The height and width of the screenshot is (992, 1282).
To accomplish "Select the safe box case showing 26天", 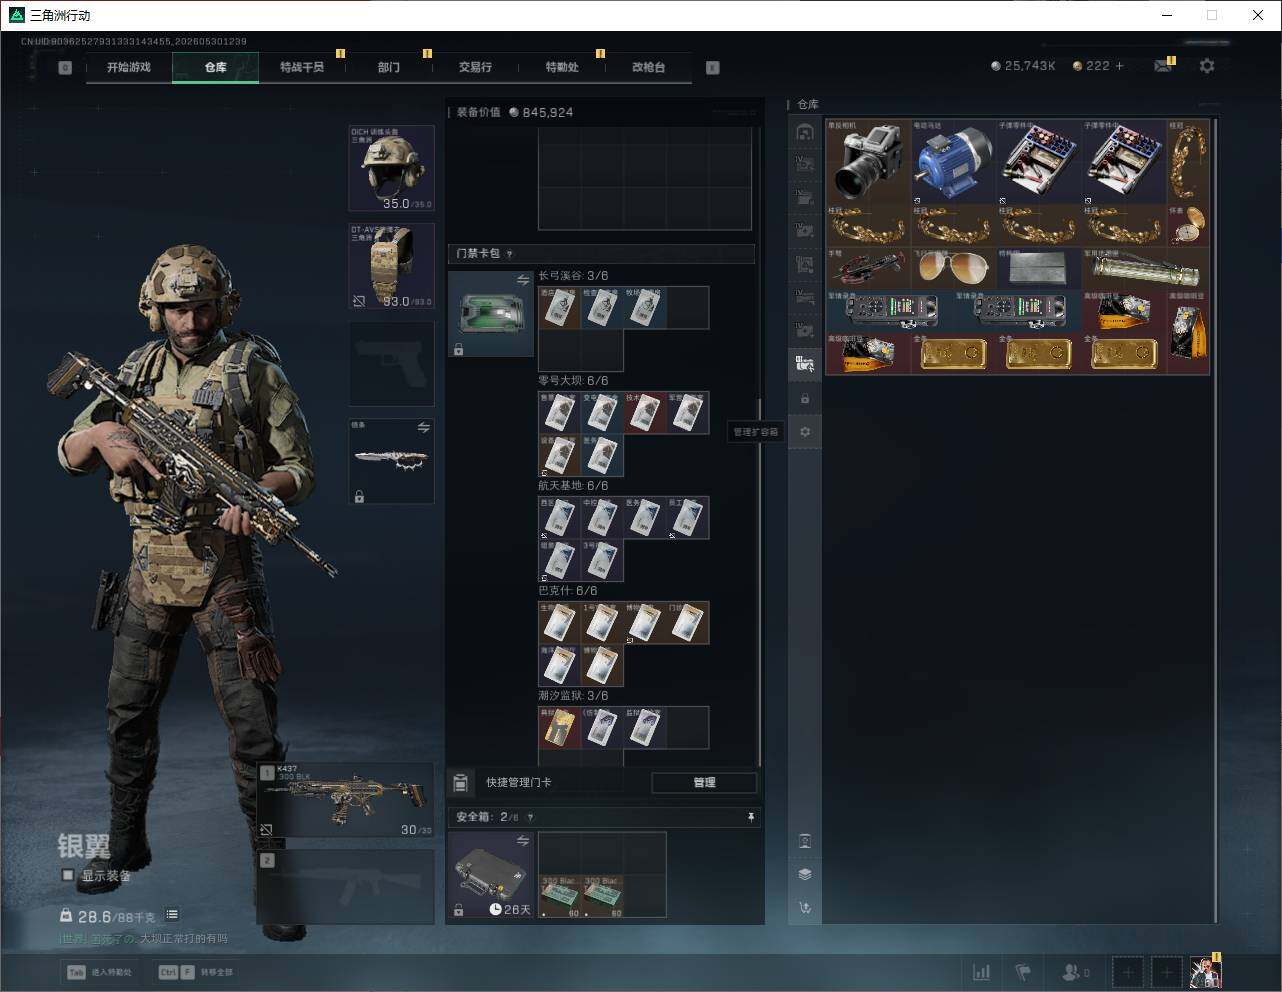I will click(491, 875).
